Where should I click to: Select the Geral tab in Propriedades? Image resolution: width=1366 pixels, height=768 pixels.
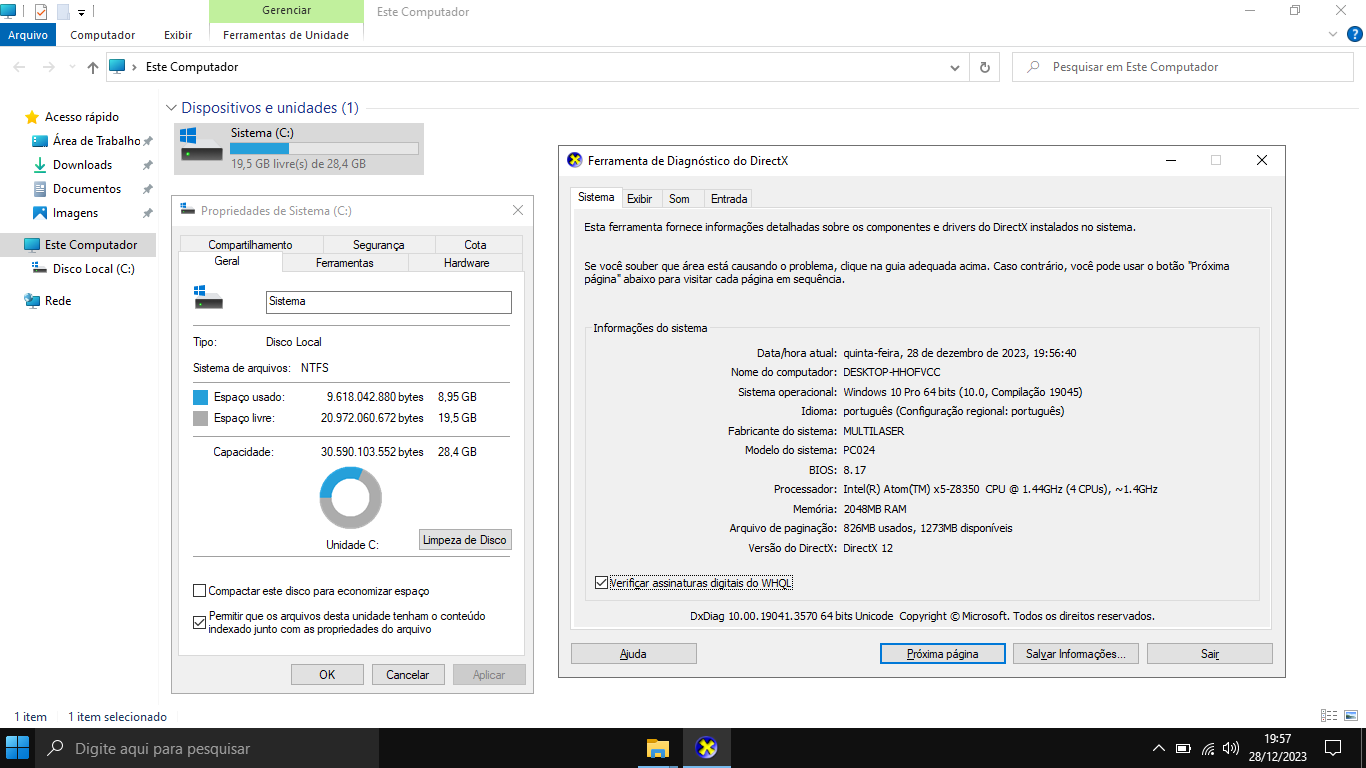[x=227, y=261]
